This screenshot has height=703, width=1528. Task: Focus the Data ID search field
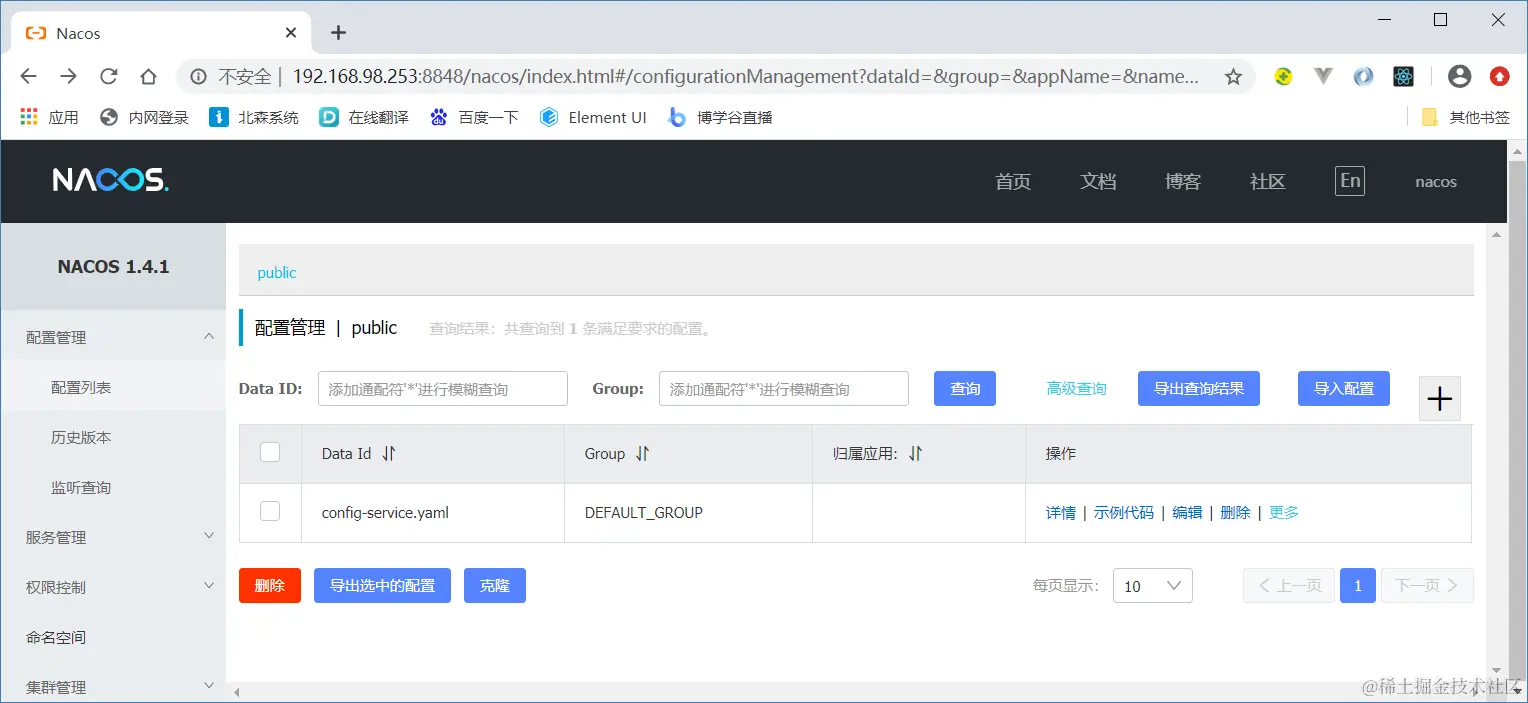click(443, 388)
